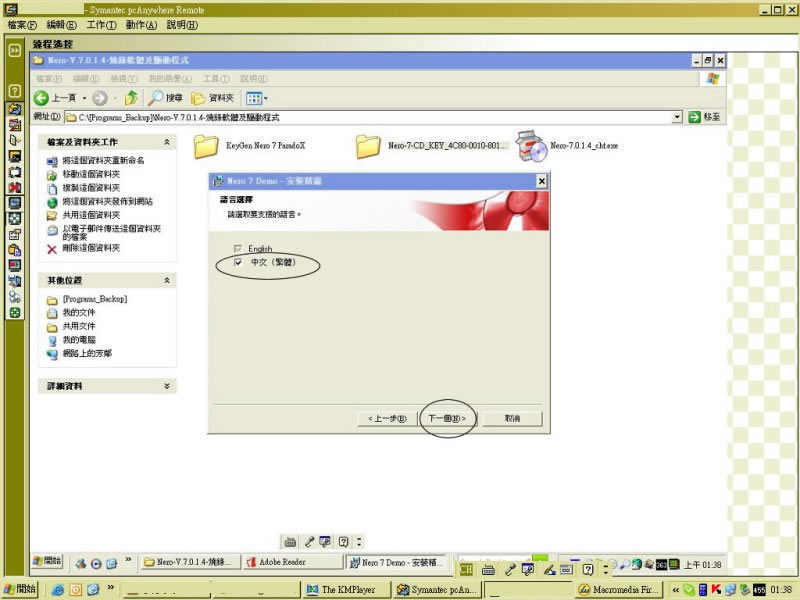The height and width of the screenshot is (600, 800).
Task: Select the KeyGen Nero 7 ParadoX folder
Action: pyautogui.click(x=206, y=146)
